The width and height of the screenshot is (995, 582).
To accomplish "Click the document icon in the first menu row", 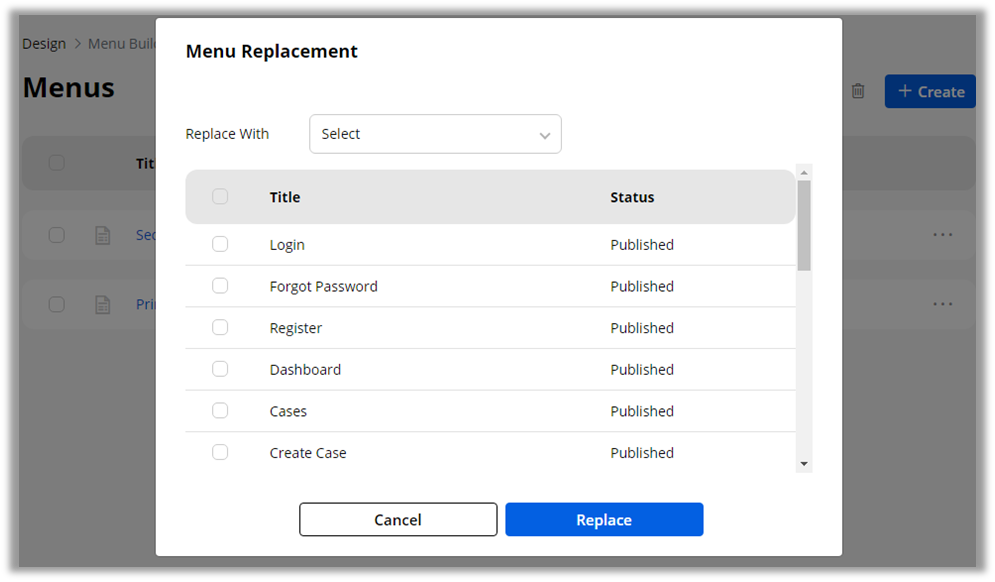I will point(102,235).
